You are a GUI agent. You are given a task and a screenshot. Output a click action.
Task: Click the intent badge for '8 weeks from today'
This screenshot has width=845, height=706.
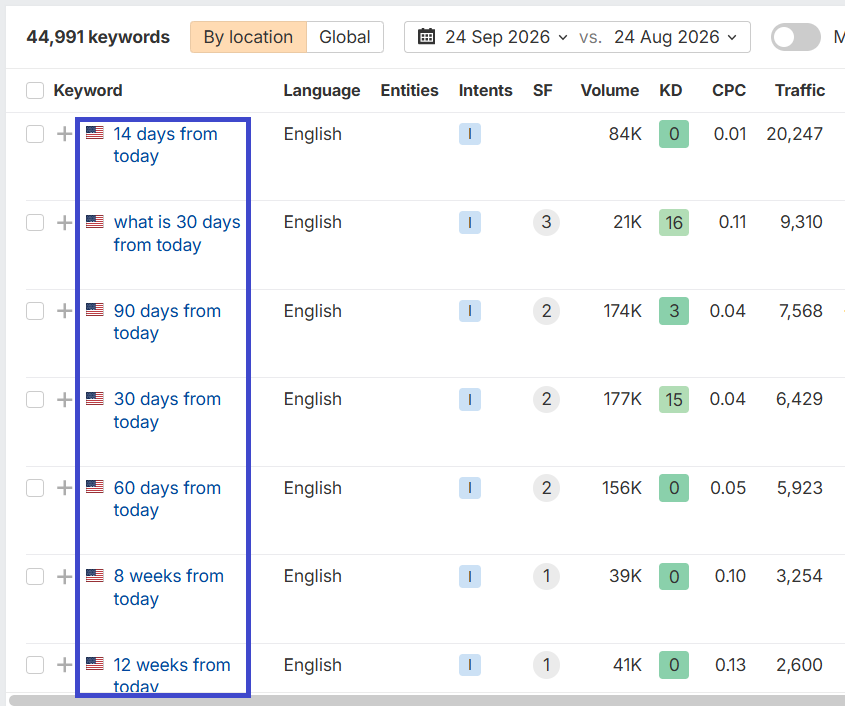pyautogui.click(x=469, y=576)
